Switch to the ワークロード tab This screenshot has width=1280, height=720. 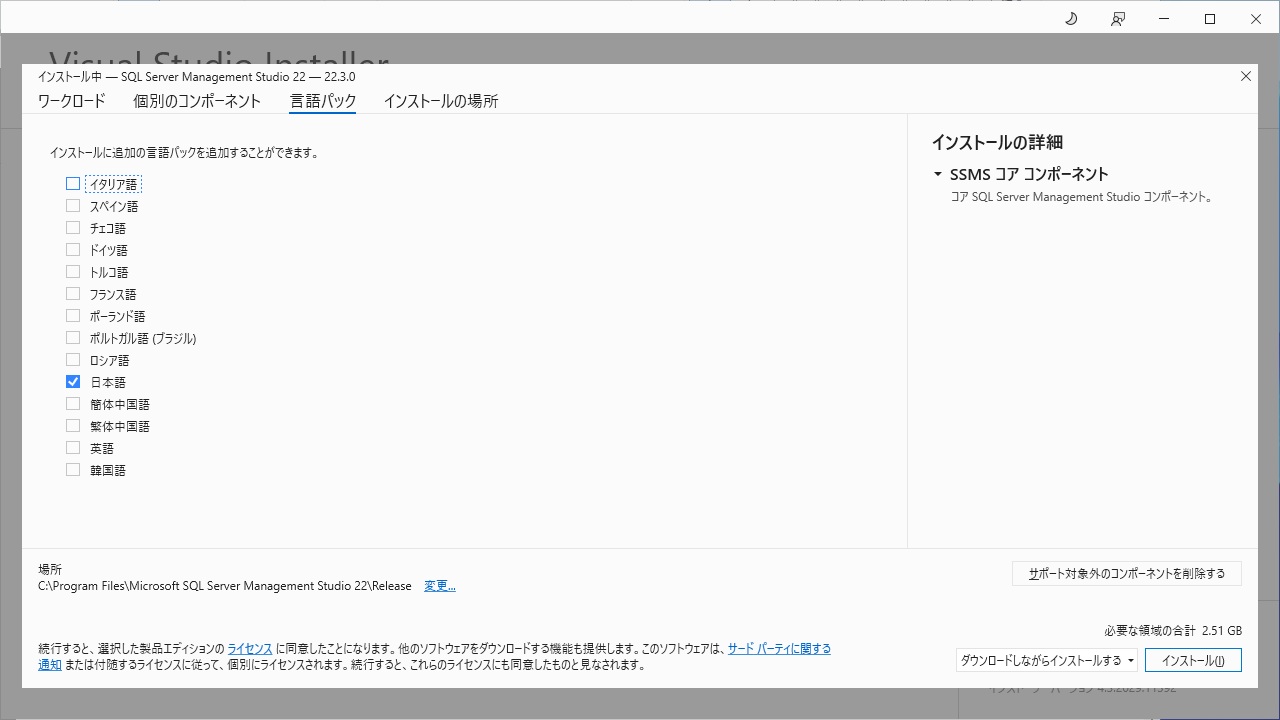pyautogui.click(x=70, y=101)
